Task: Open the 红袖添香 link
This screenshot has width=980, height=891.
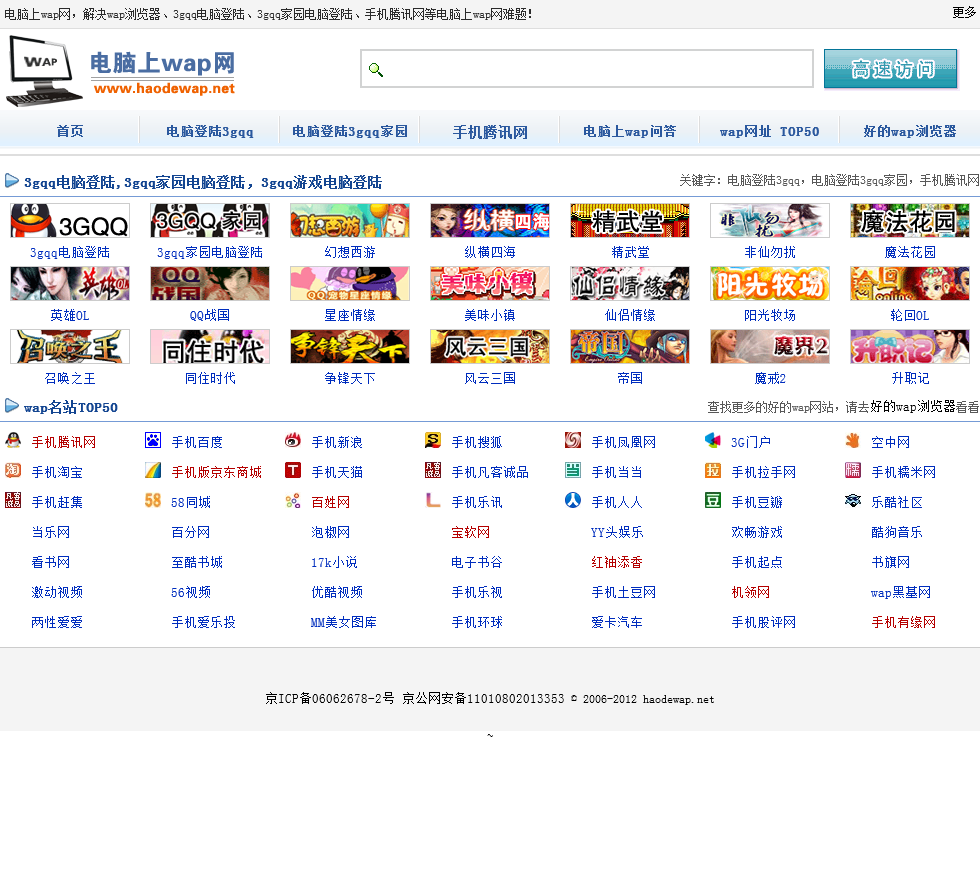Action: point(617,562)
